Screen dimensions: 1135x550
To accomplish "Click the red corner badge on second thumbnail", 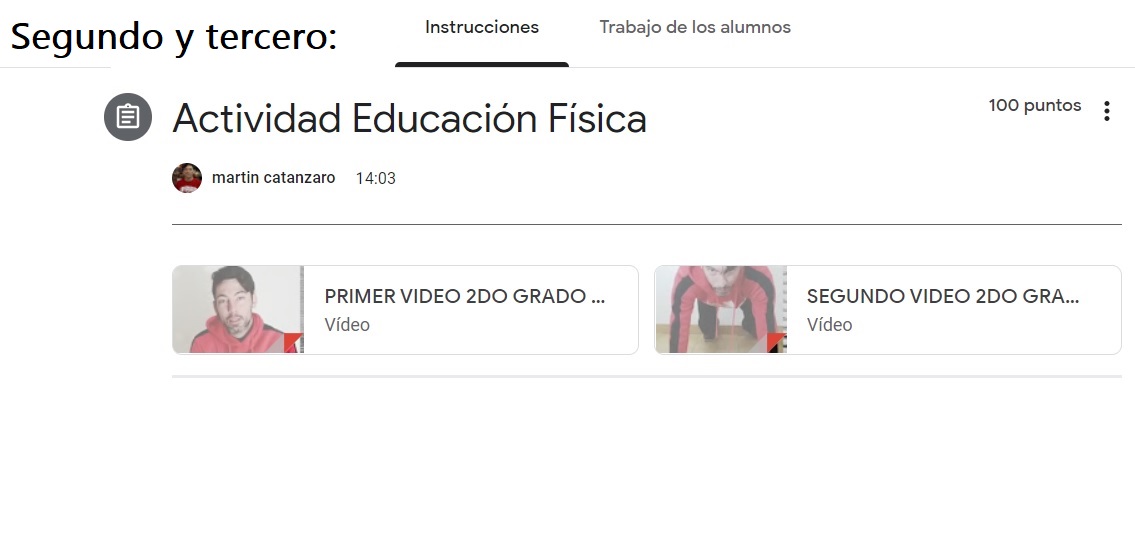I will click(775, 343).
